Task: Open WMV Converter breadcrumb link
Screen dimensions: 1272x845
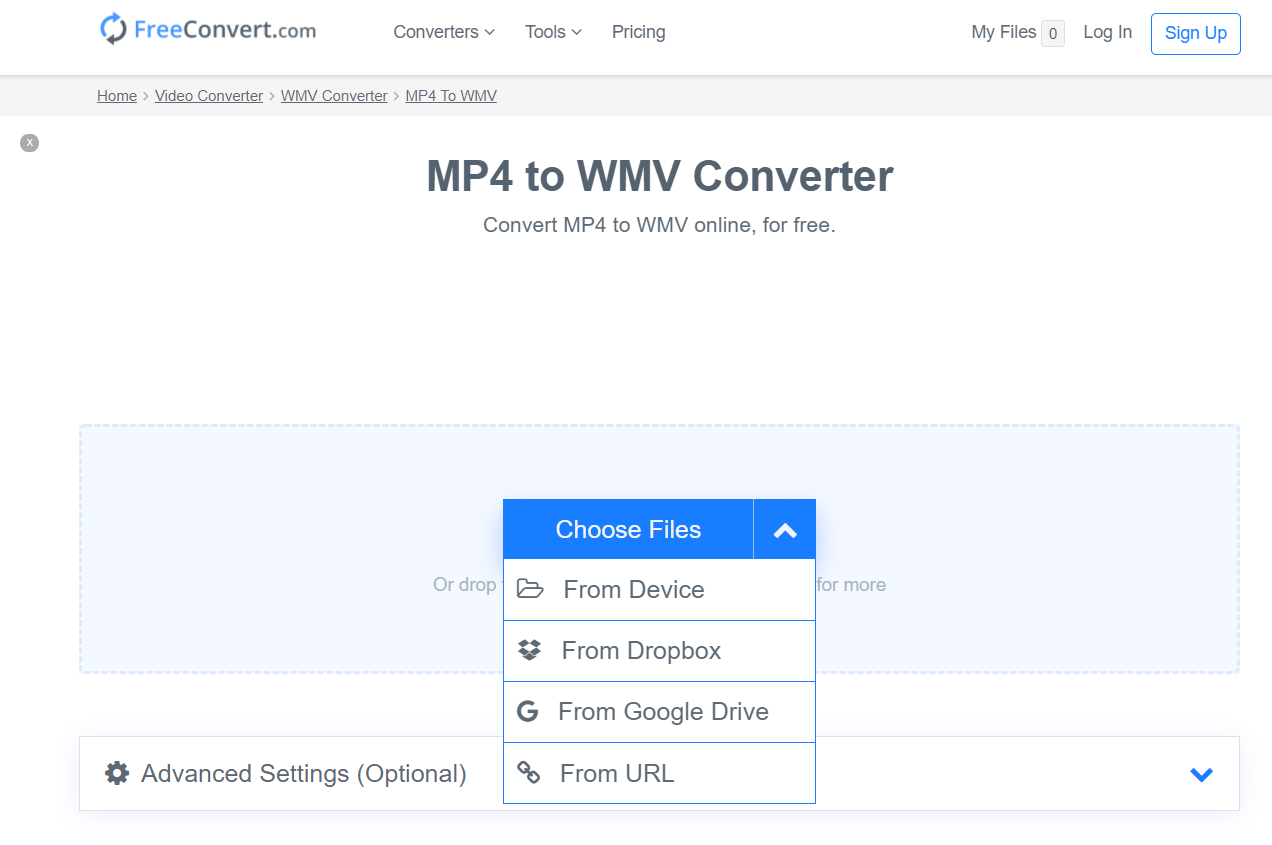Action: pyautogui.click(x=334, y=96)
